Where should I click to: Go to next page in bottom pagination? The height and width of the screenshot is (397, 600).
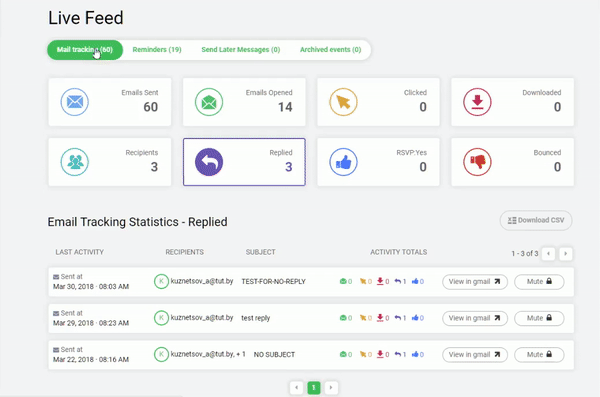[x=331, y=388]
